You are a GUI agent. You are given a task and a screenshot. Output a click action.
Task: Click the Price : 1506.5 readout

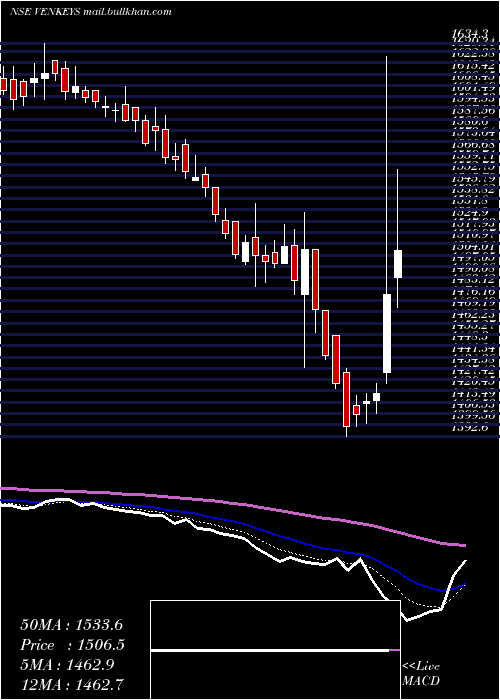(x=72, y=645)
